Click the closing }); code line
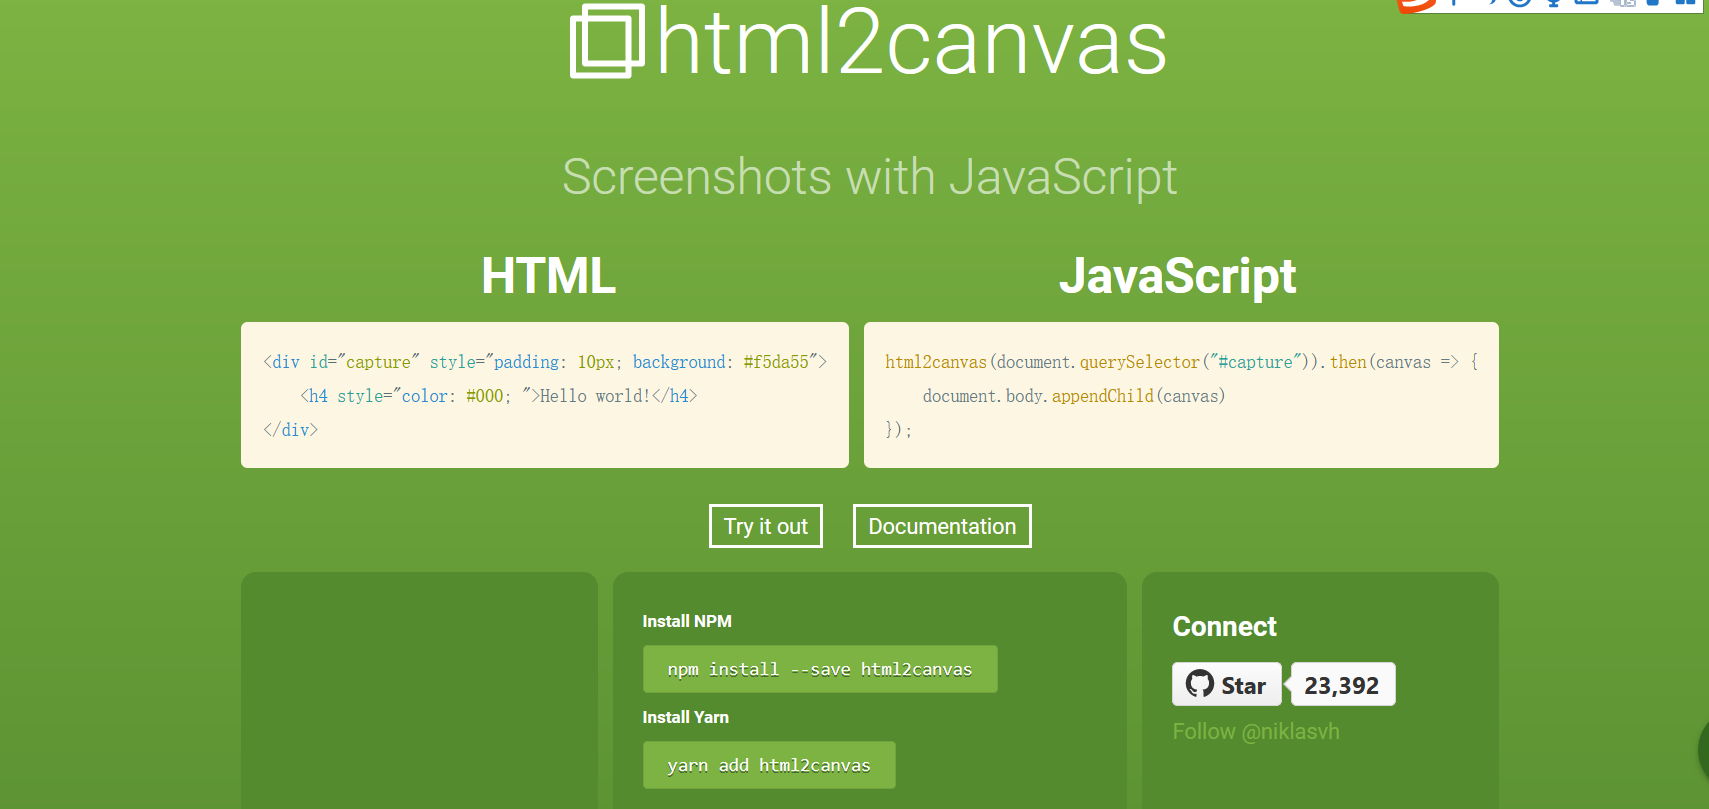Viewport: 1709px width, 809px height. click(x=898, y=430)
